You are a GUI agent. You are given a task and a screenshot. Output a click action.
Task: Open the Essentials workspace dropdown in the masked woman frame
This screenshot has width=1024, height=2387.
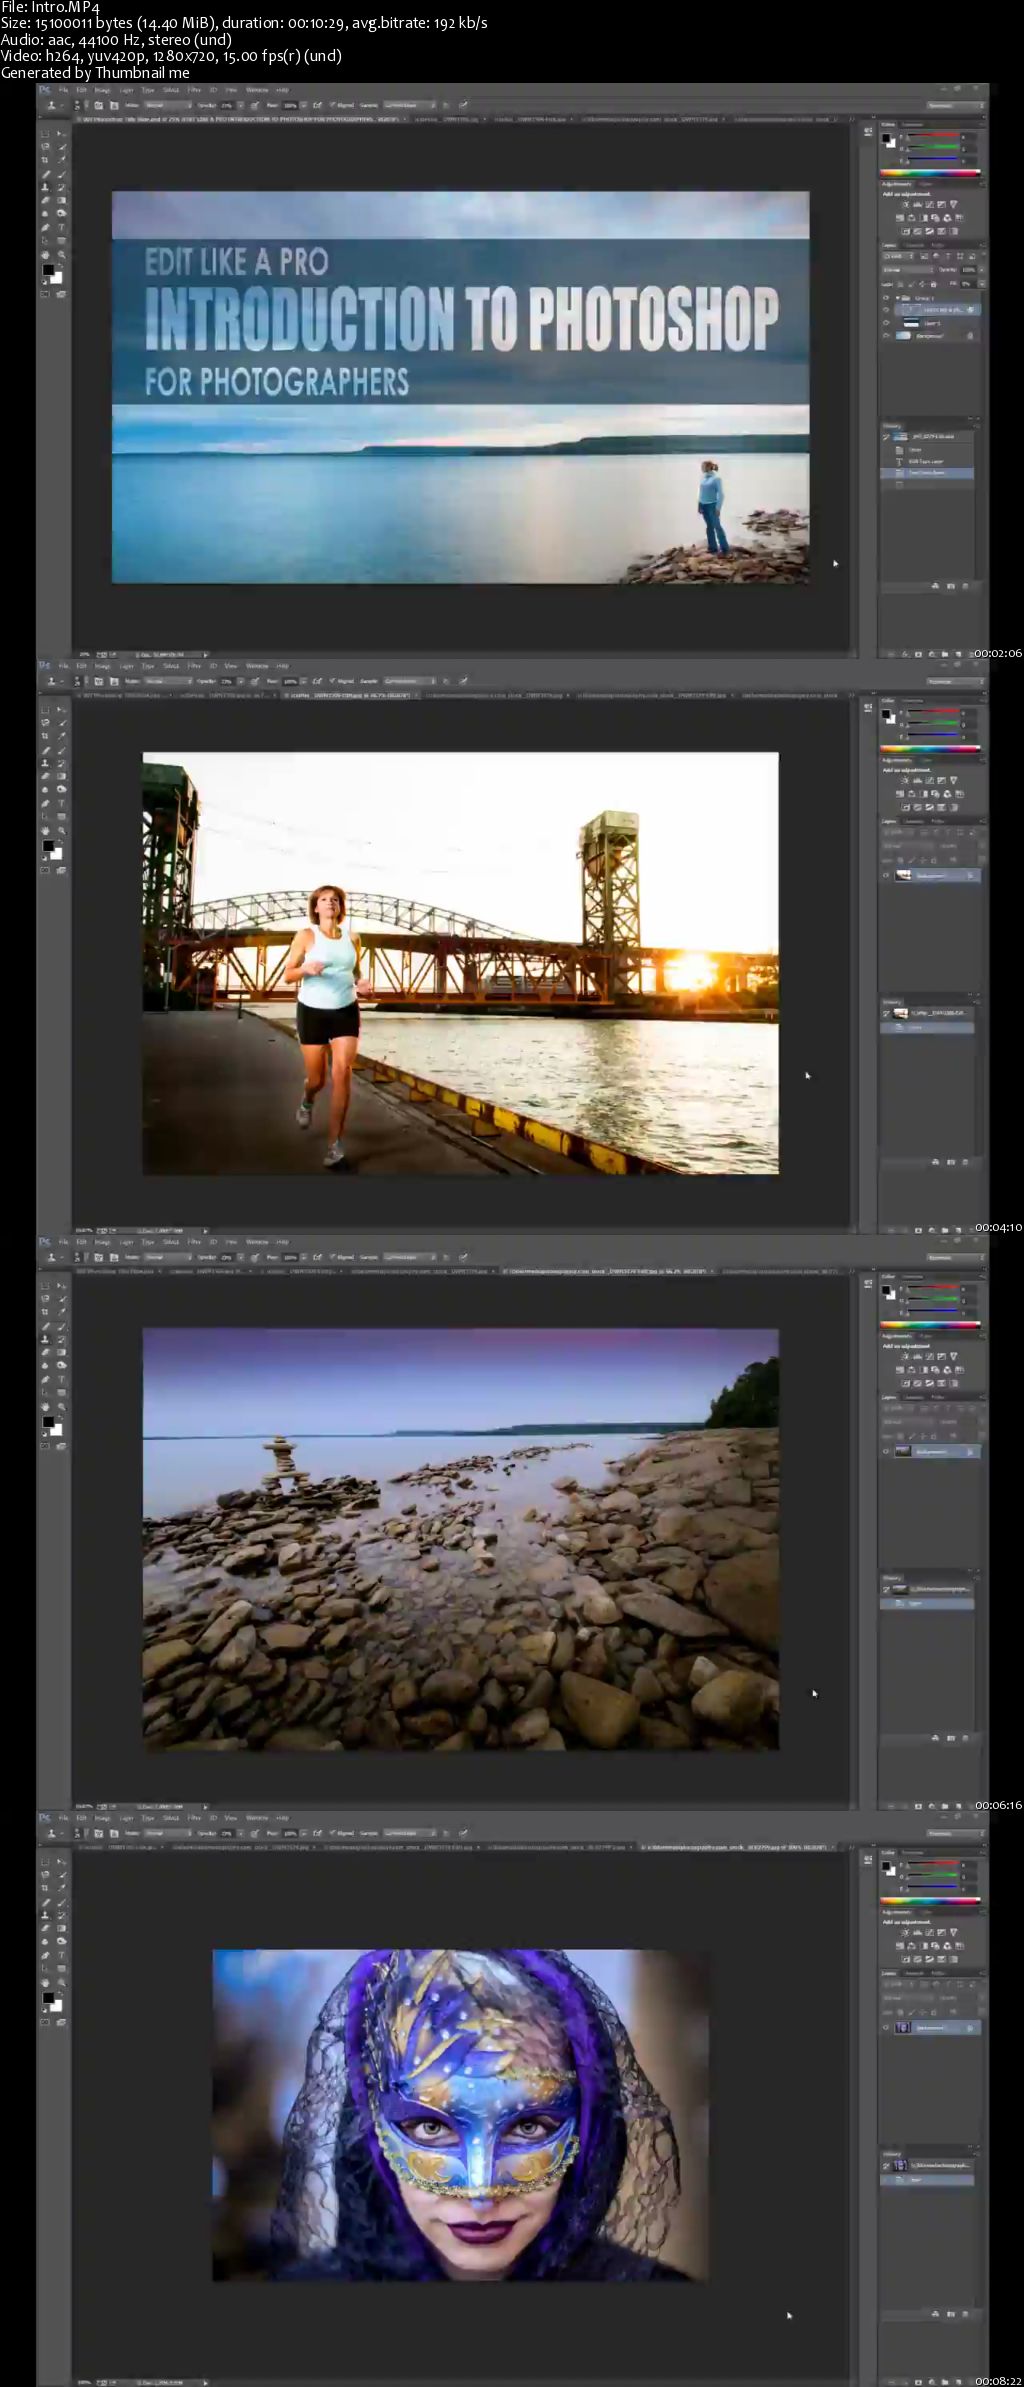coord(956,1833)
